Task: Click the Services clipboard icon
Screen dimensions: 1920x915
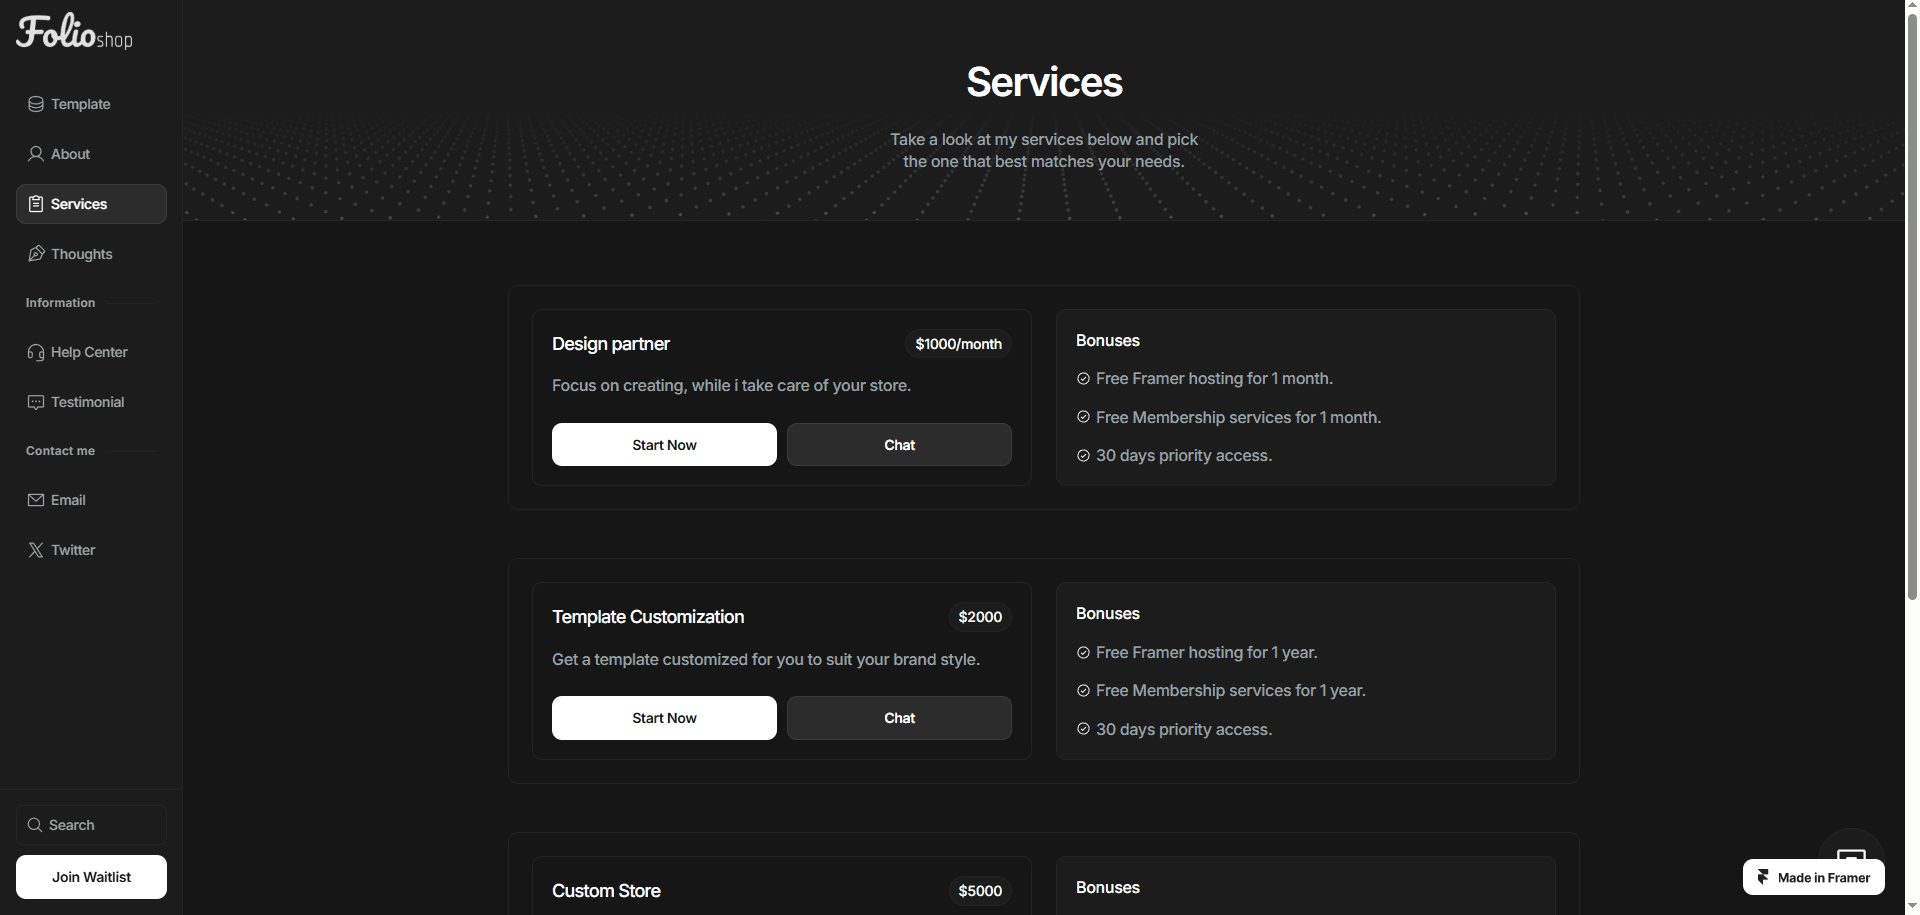Action: point(36,204)
